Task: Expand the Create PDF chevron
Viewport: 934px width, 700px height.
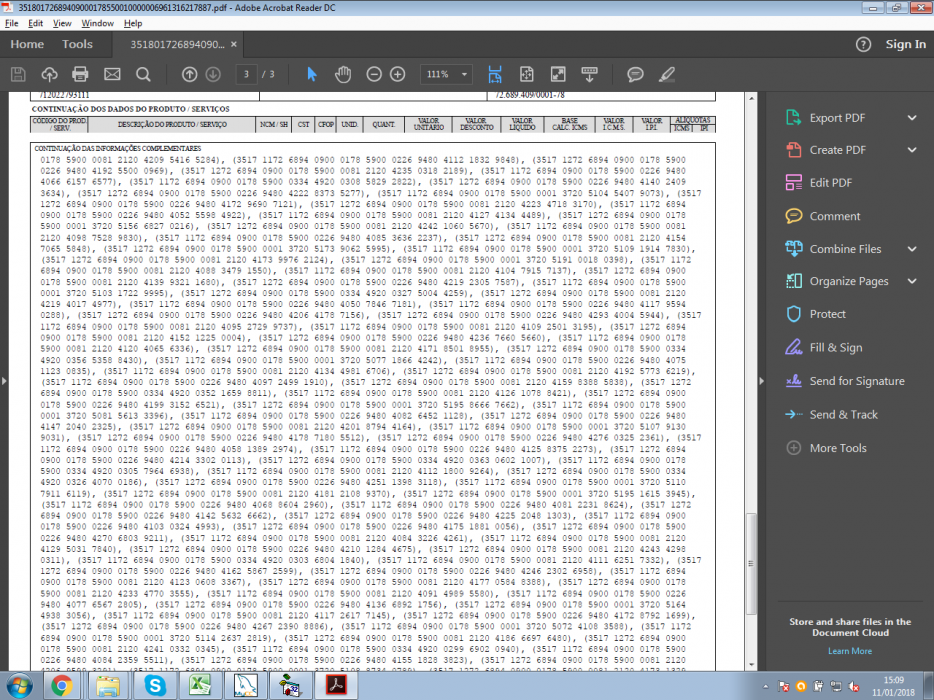Action: click(x=912, y=150)
